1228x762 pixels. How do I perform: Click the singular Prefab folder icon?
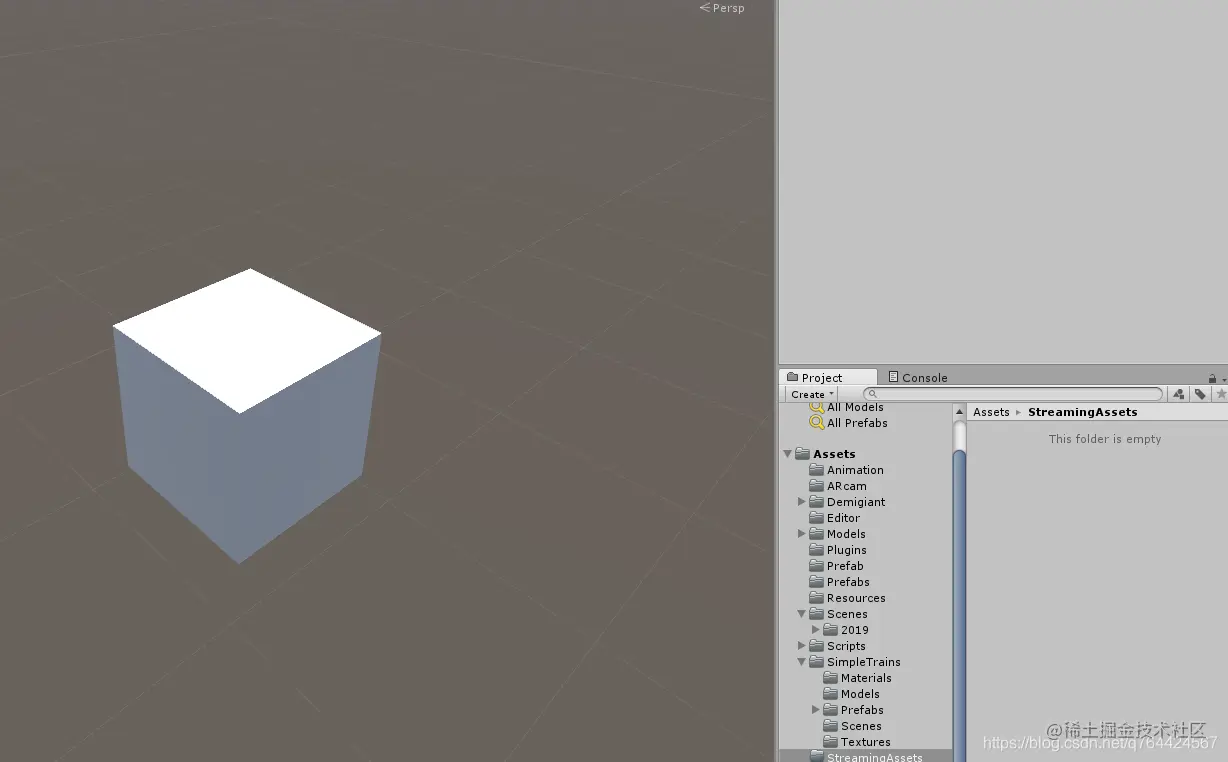(816, 566)
